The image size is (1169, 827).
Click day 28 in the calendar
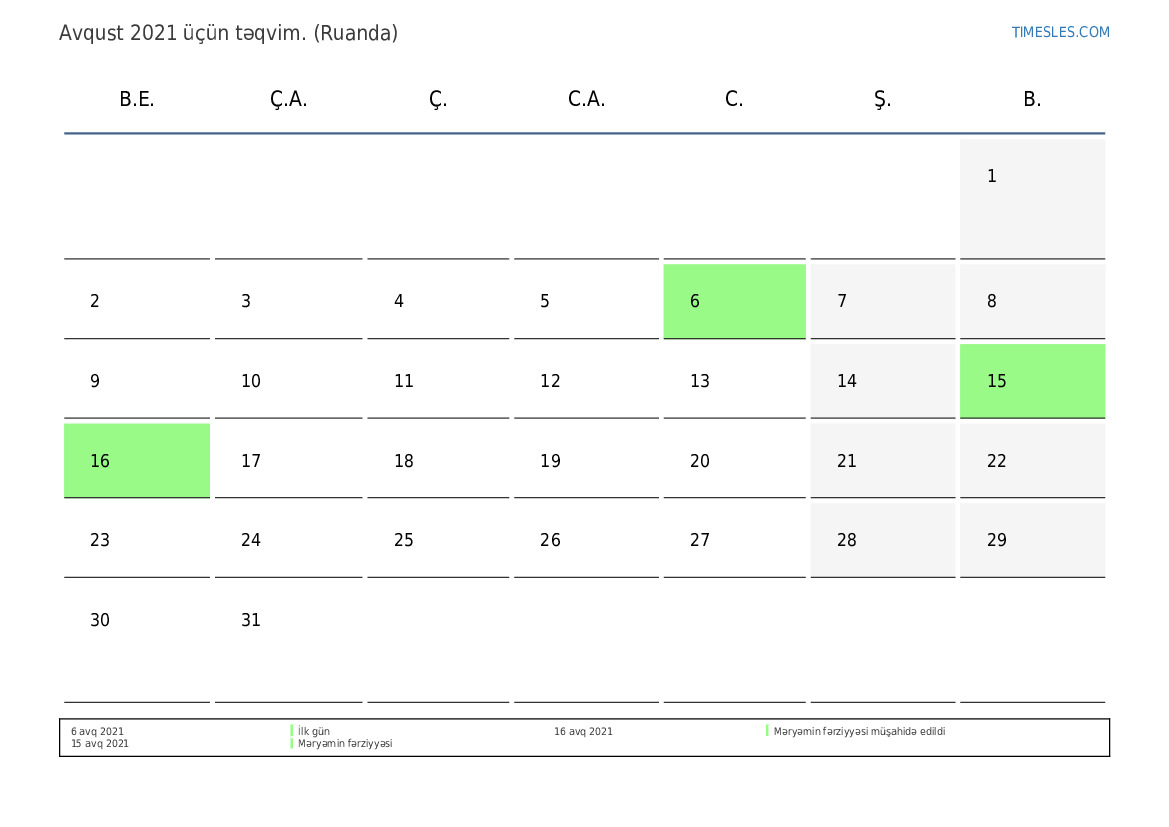883,540
